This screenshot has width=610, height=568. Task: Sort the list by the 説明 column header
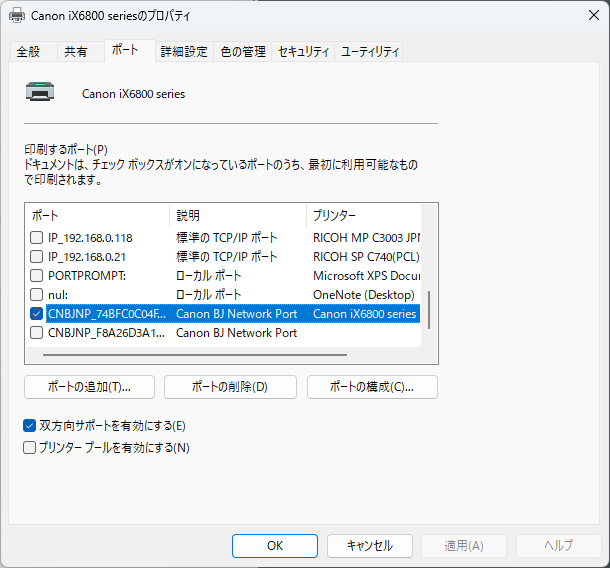click(x=238, y=215)
